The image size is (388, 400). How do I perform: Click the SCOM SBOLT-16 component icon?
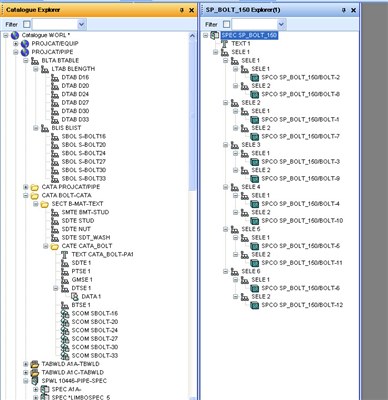[x=65, y=314]
